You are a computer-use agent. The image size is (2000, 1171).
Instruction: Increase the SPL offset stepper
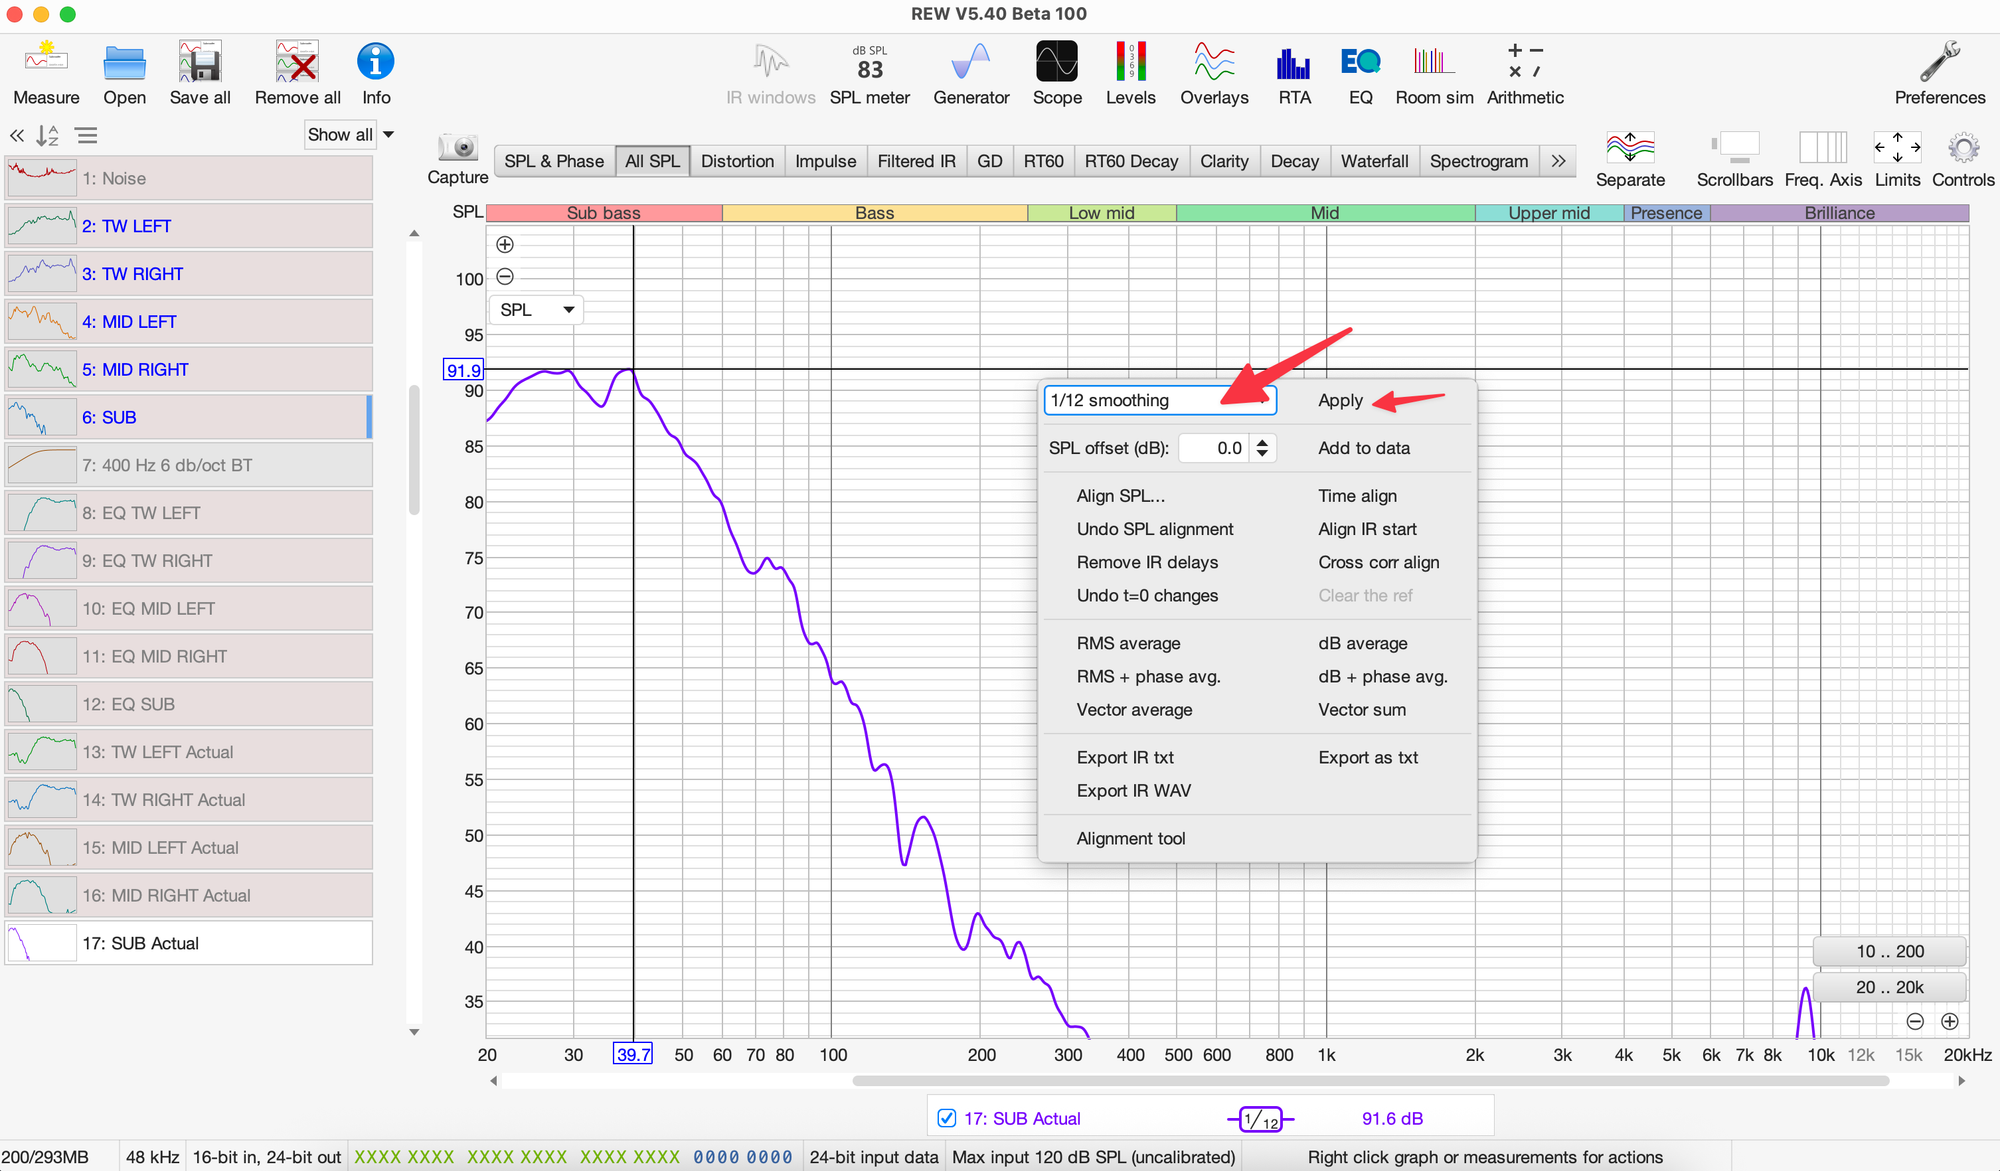[x=1262, y=442]
